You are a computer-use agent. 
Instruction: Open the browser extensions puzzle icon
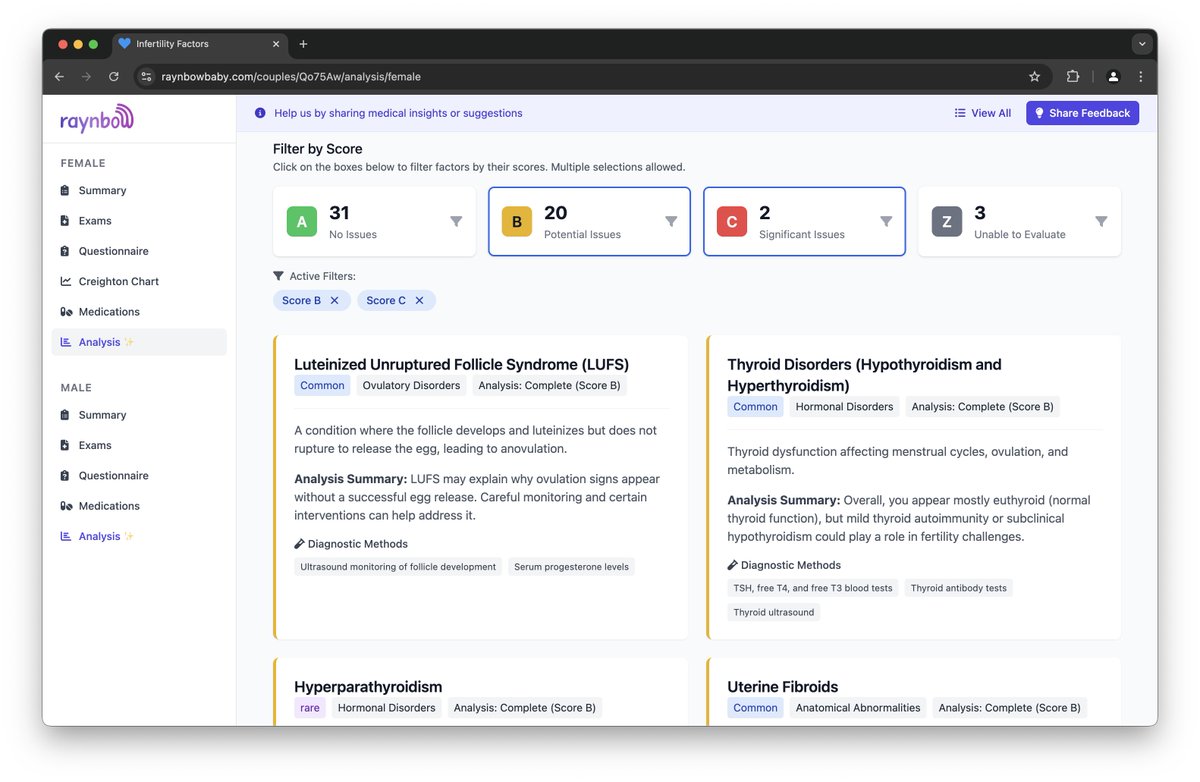[1073, 76]
